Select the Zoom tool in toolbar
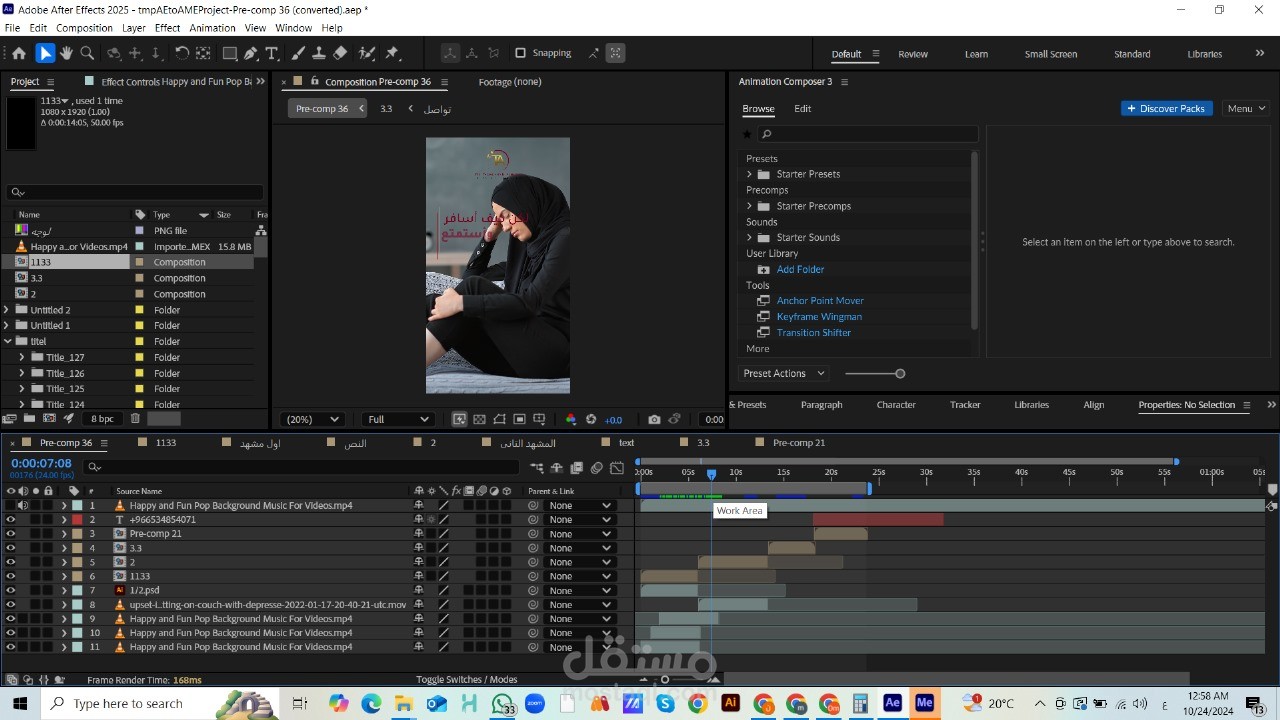Viewport: 1280px width, 720px height. click(87, 53)
